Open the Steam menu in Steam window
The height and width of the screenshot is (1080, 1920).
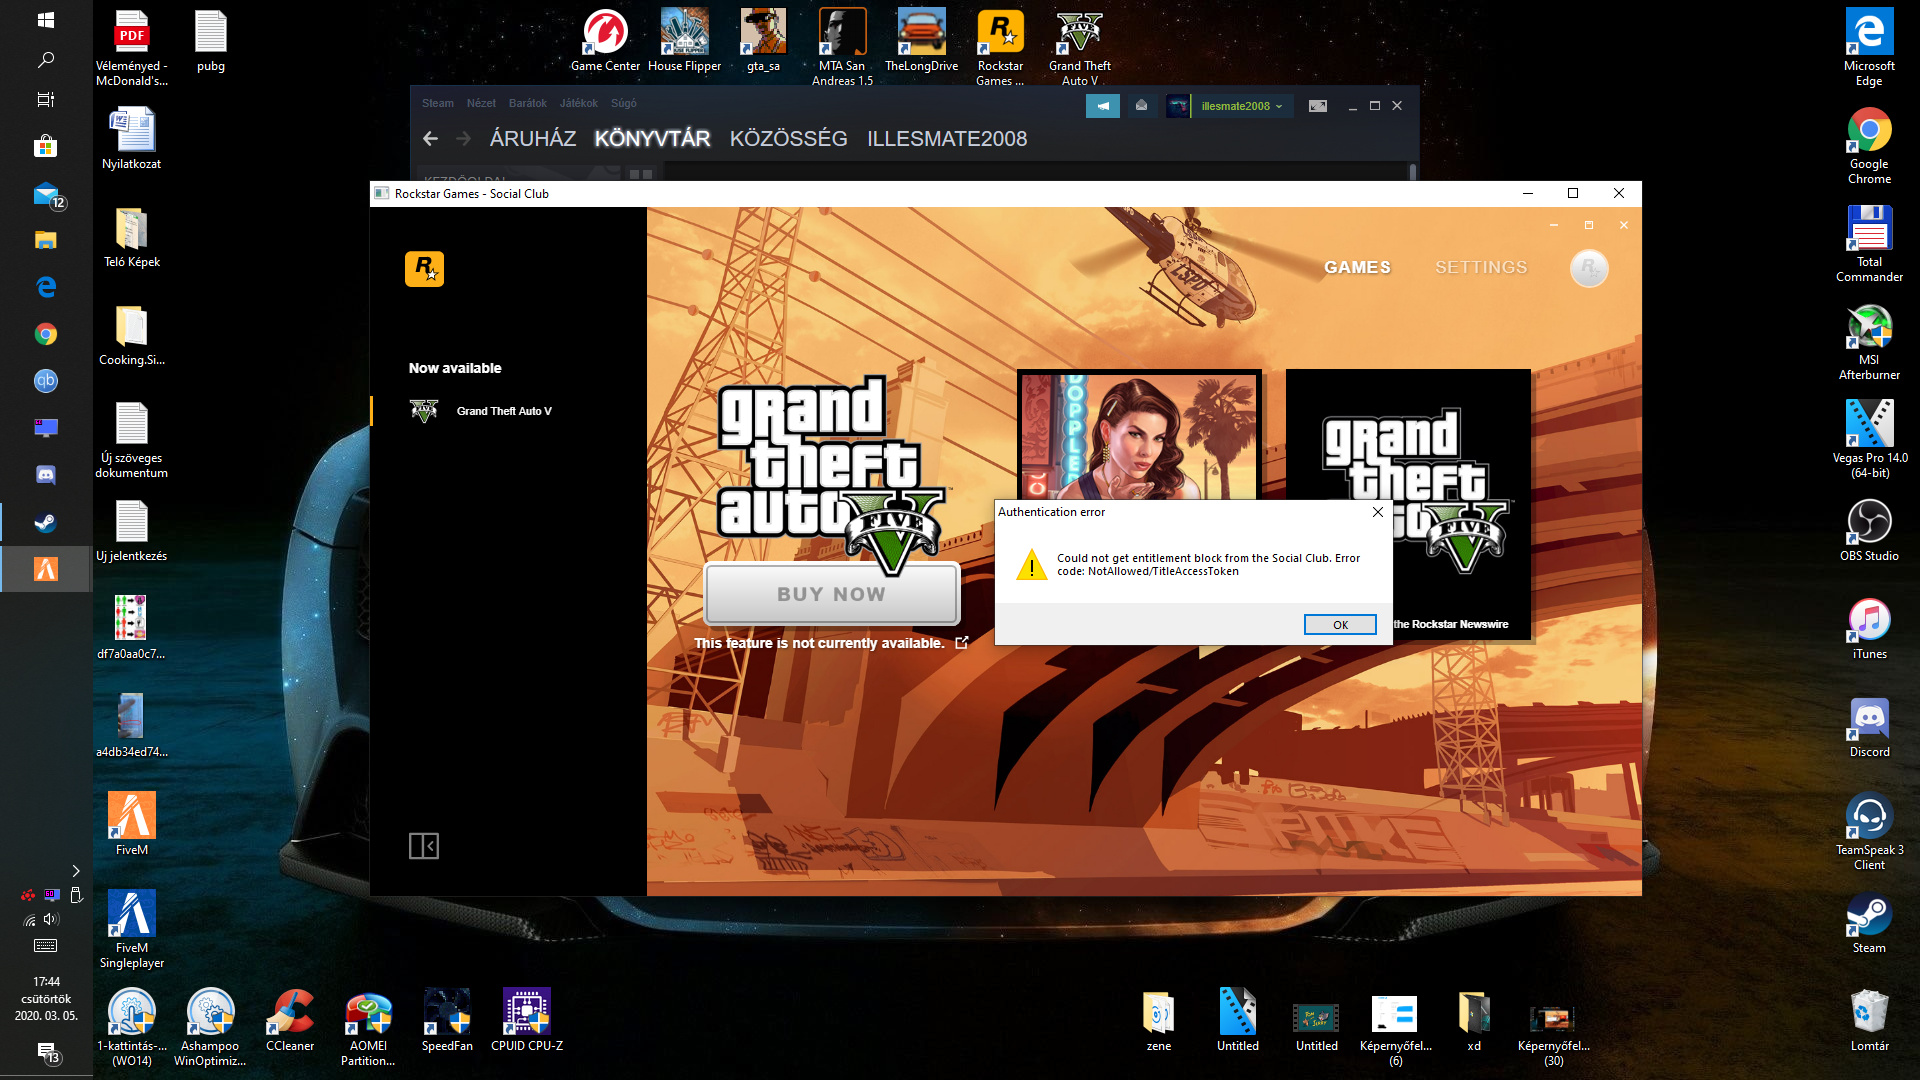coord(437,103)
